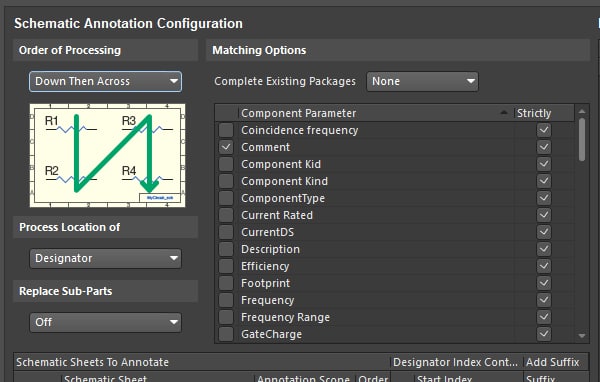Tick the Description parameter checkbox

226,249
